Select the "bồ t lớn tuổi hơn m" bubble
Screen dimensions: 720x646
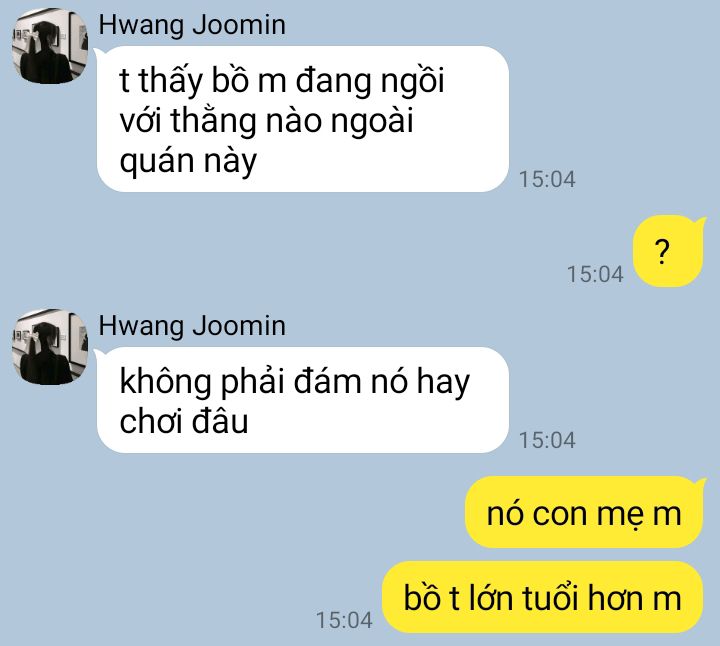pyautogui.click(x=542, y=597)
